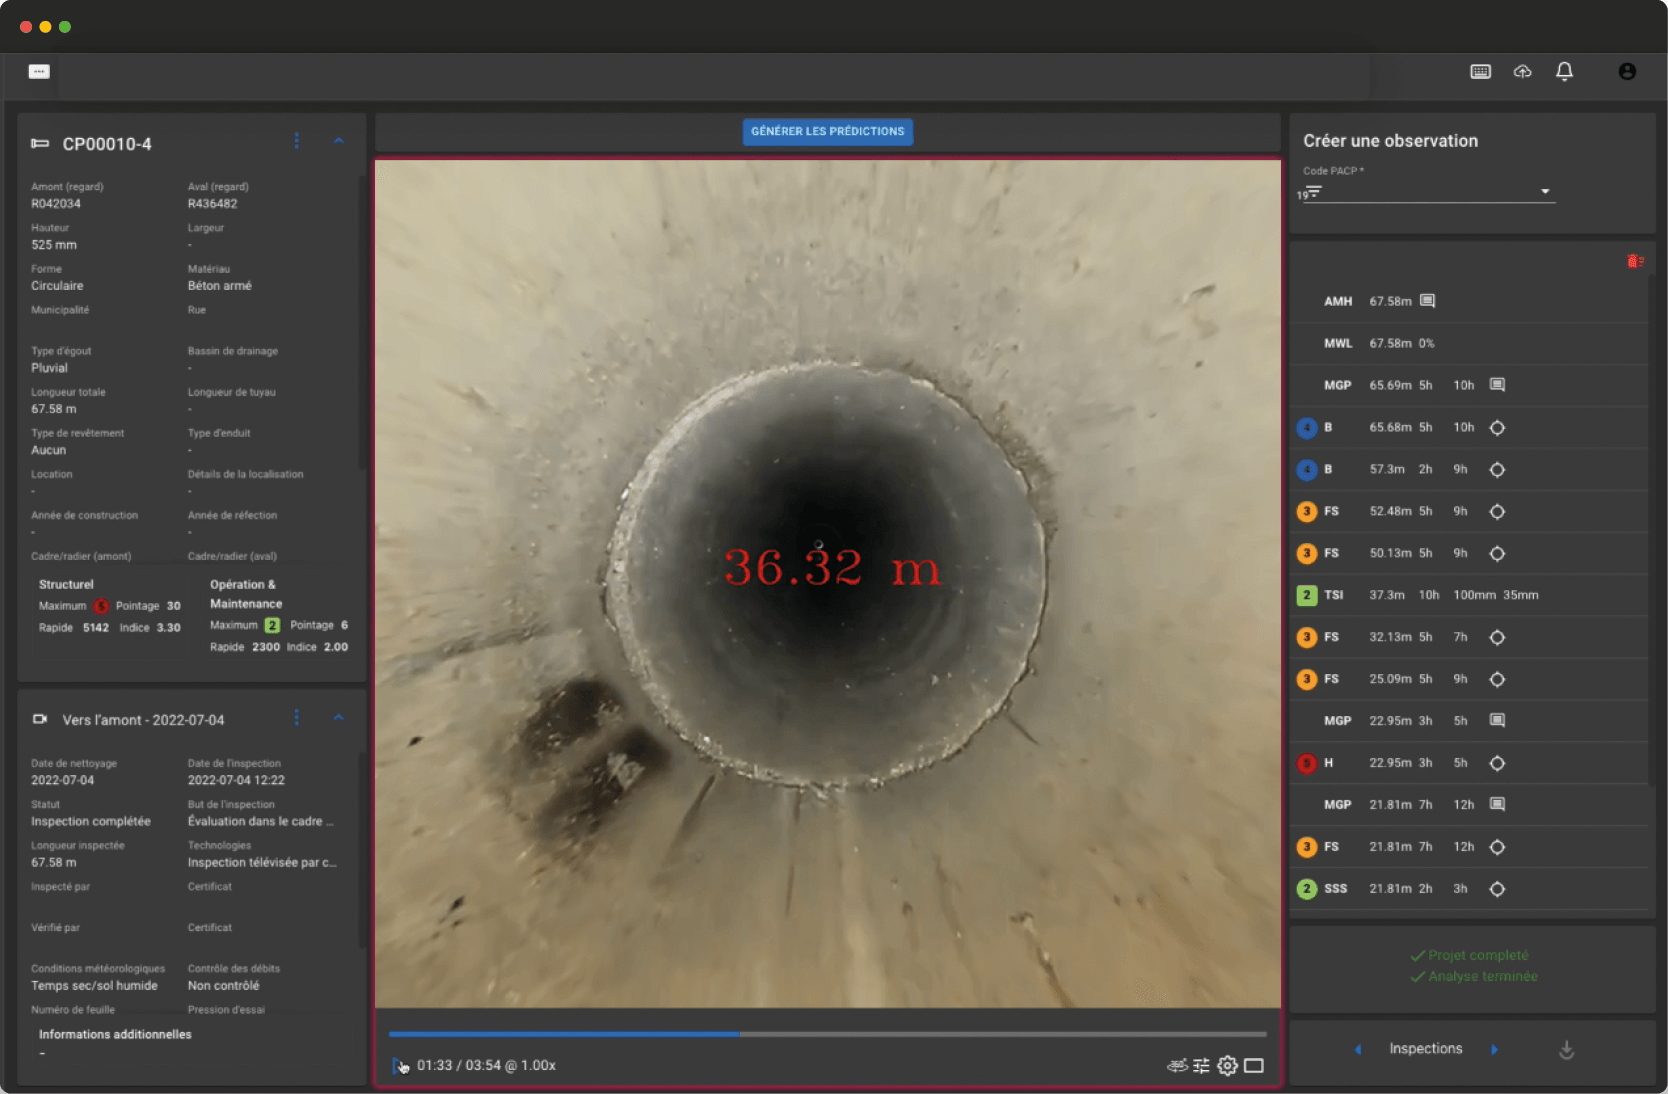
Task: Click the cloud upload icon
Action: point(1522,72)
